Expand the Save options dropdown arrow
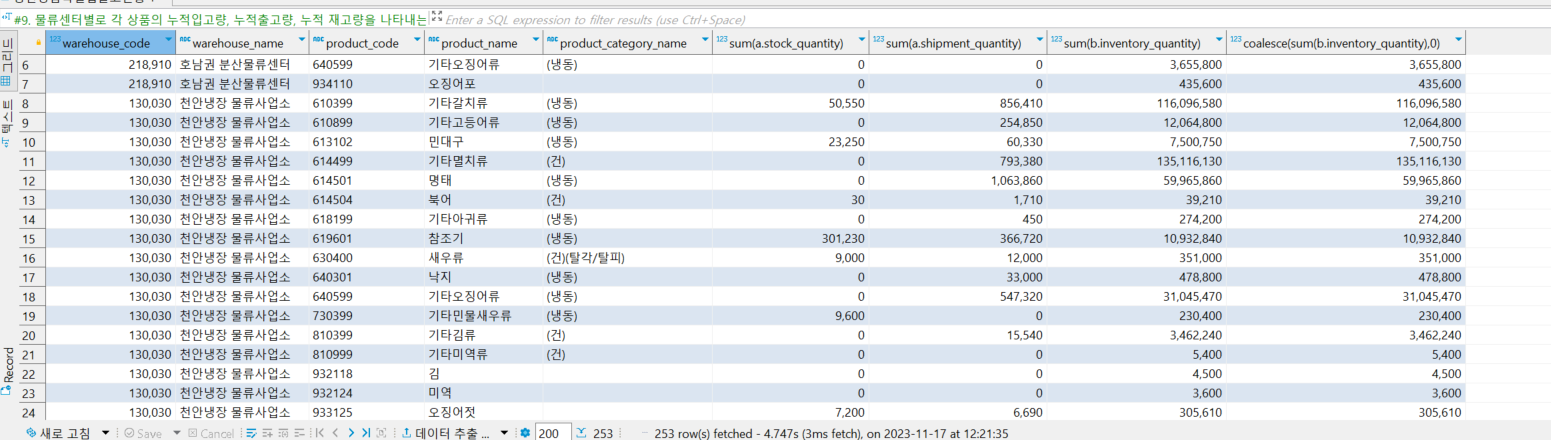 (x=177, y=433)
